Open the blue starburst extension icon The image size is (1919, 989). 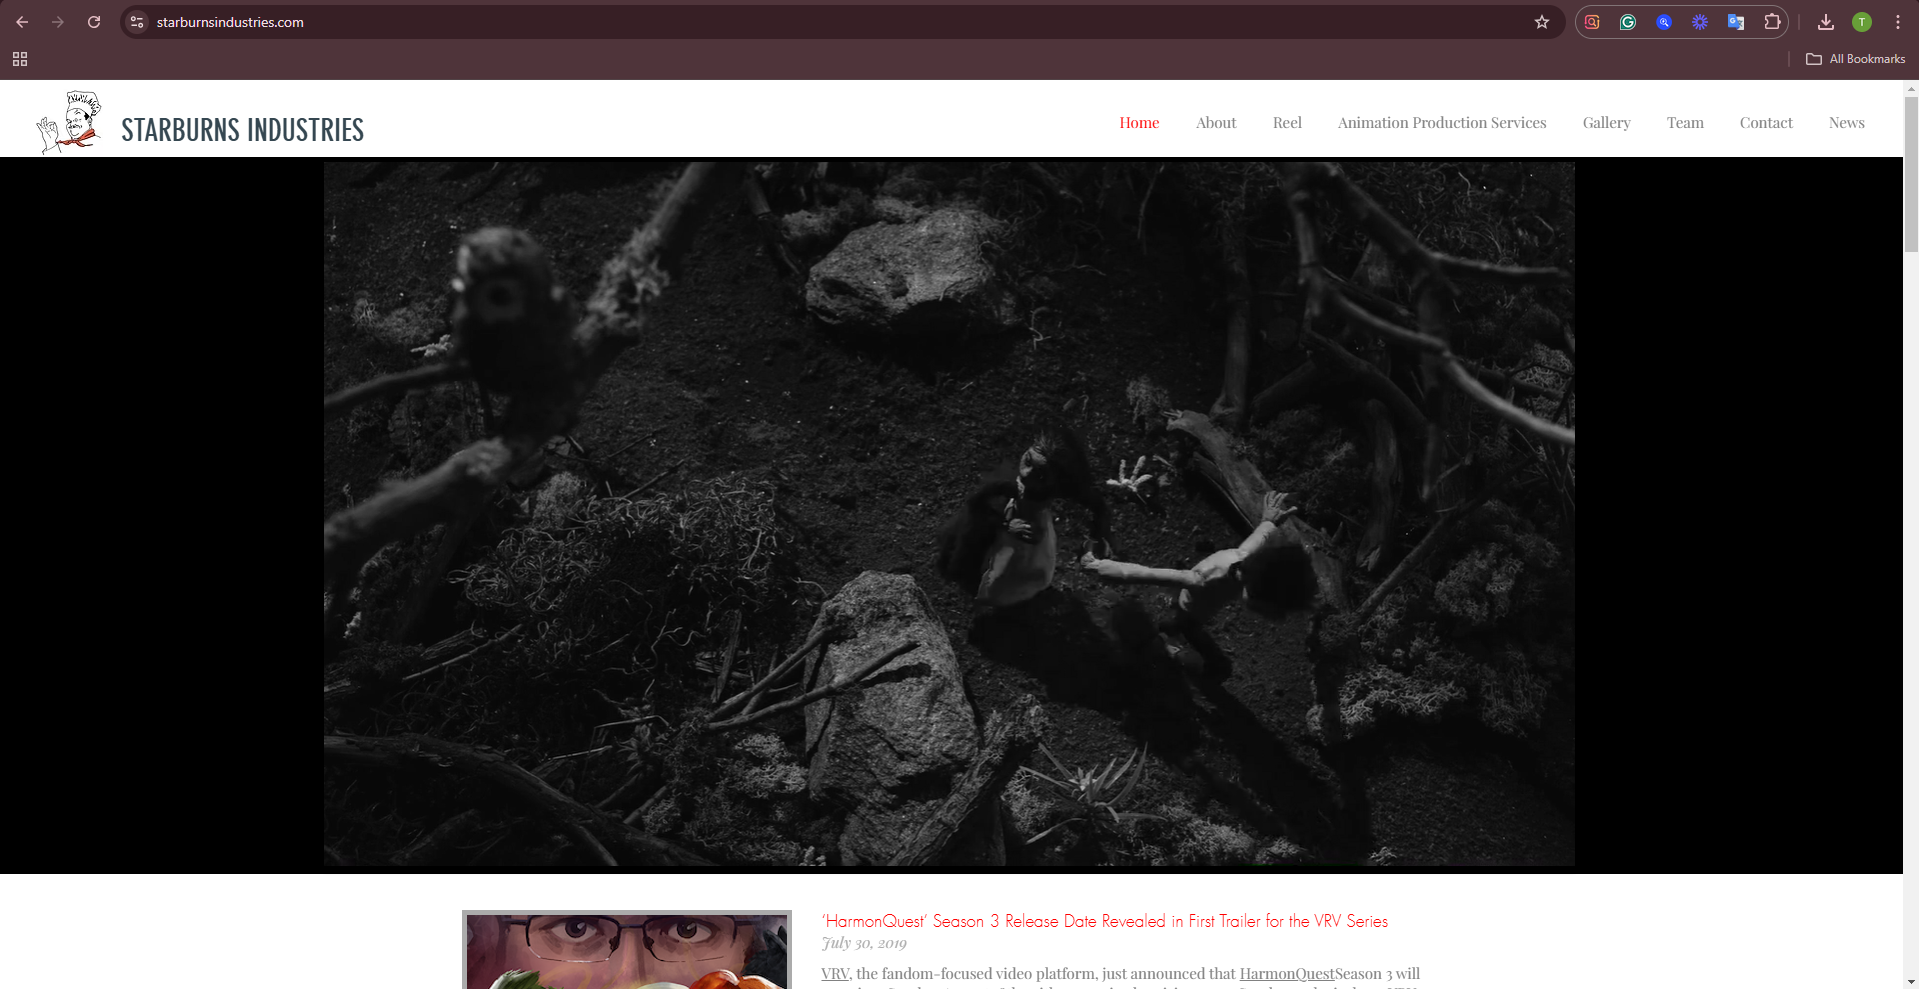click(x=1700, y=22)
